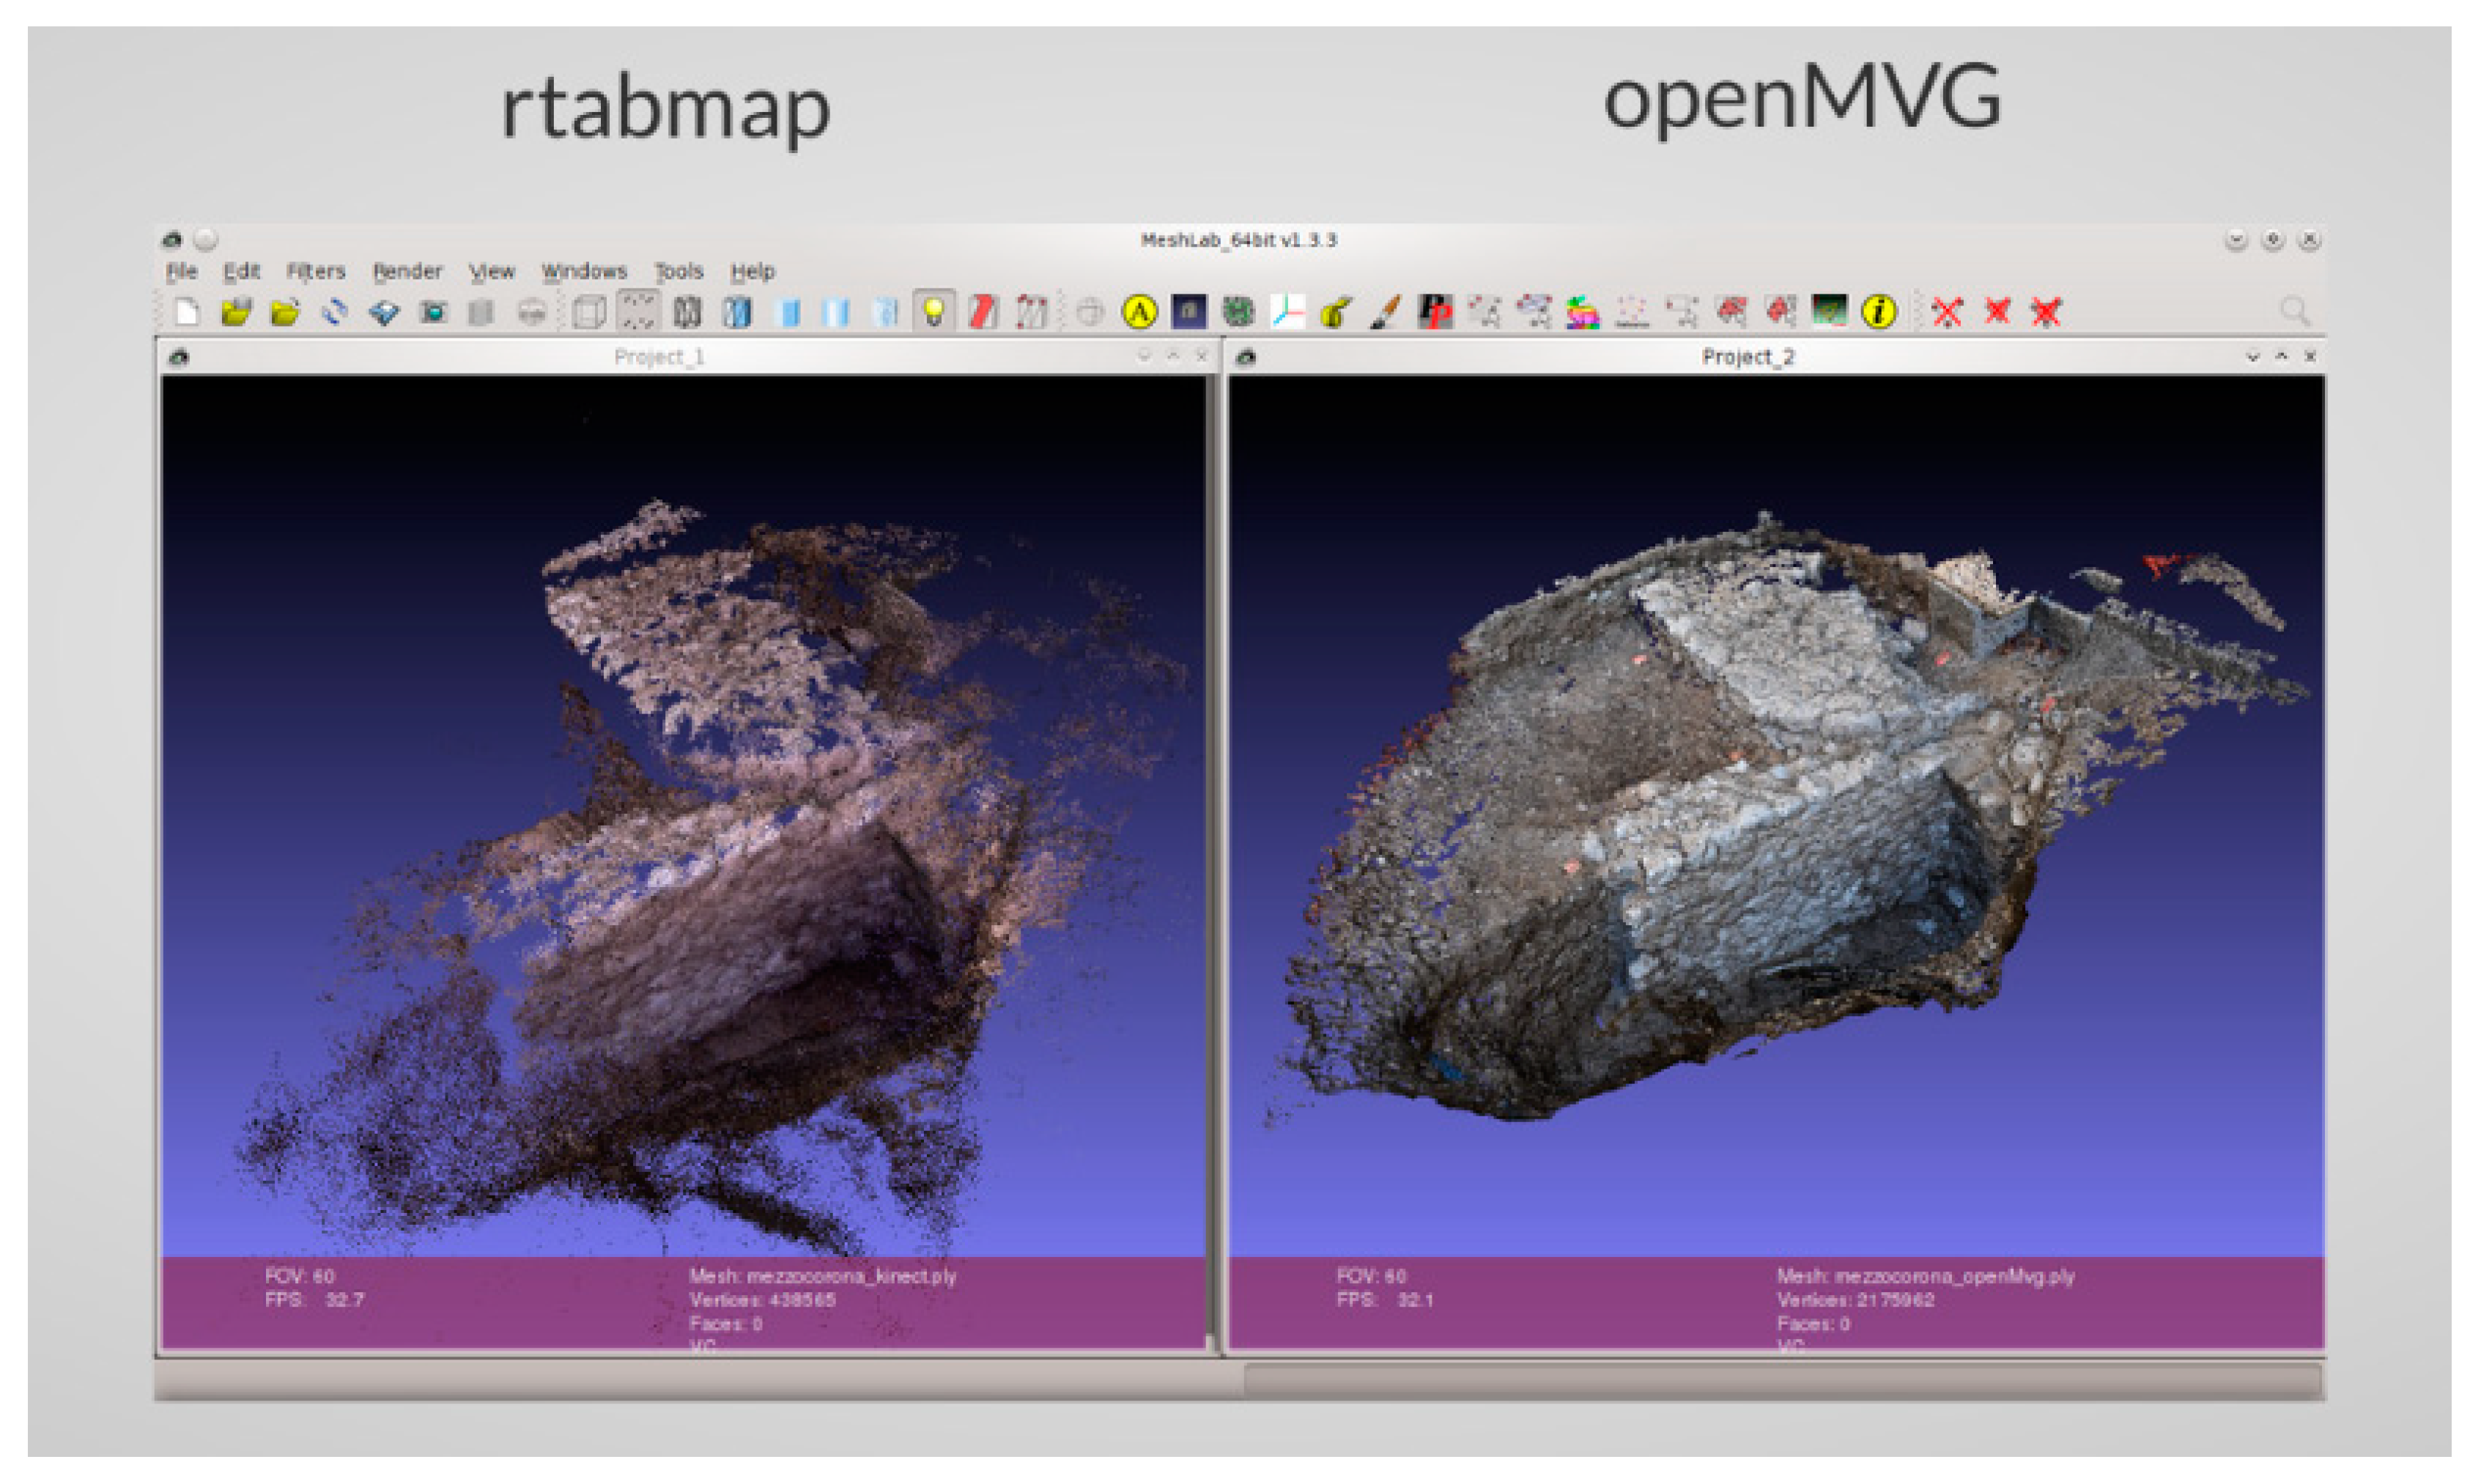Click the Reload mesh arrows icon
This screenshot has width=2481, height=1484.
point(335,312)
